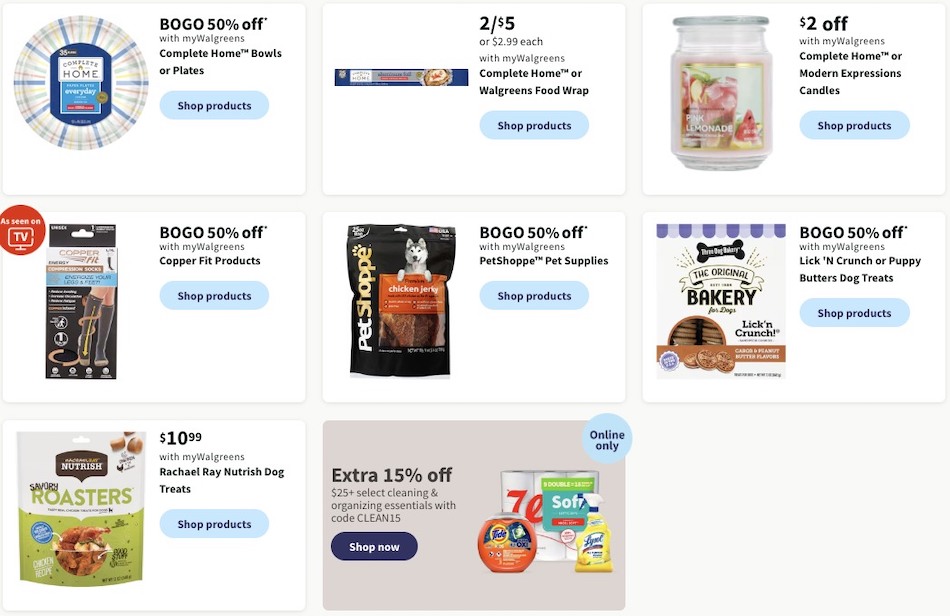Click Shop now for extra 15% off
This screenshot has height=616, width=950.
point(374,546)
